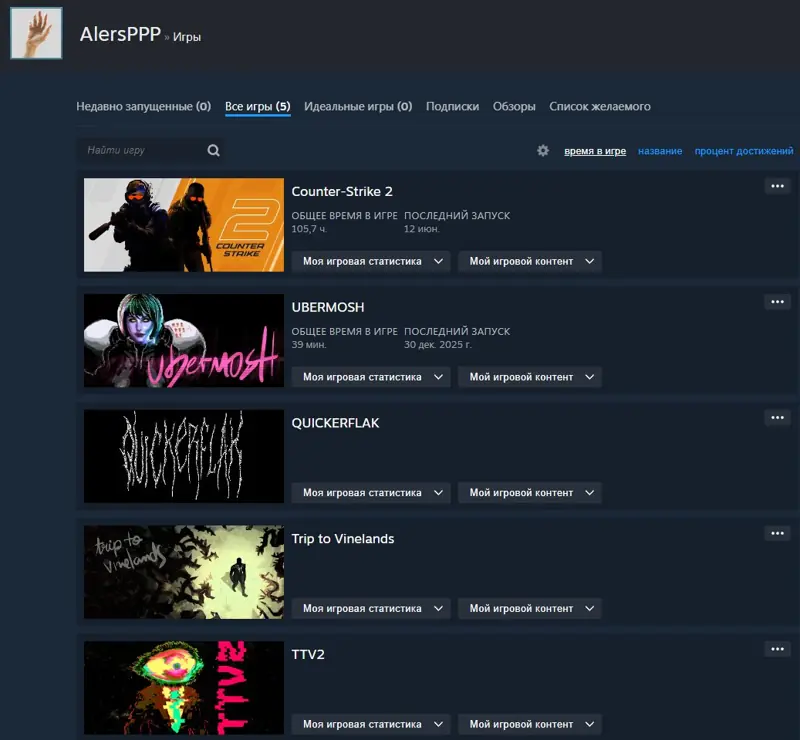This screenshot has height=740, width=800.
Task: Open the three-dot menu for Counter-Strike 2
Action: coord(778,186)
